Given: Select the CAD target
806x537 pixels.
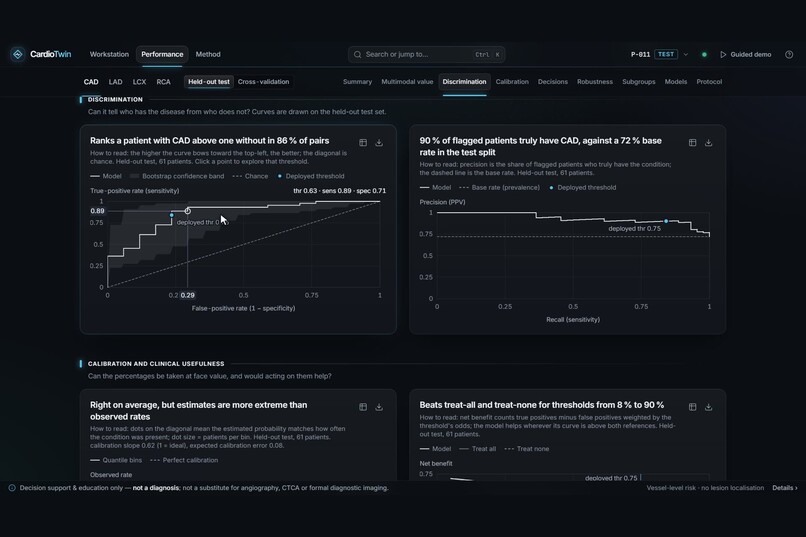Looking at the screenshot, I should 91,82.
